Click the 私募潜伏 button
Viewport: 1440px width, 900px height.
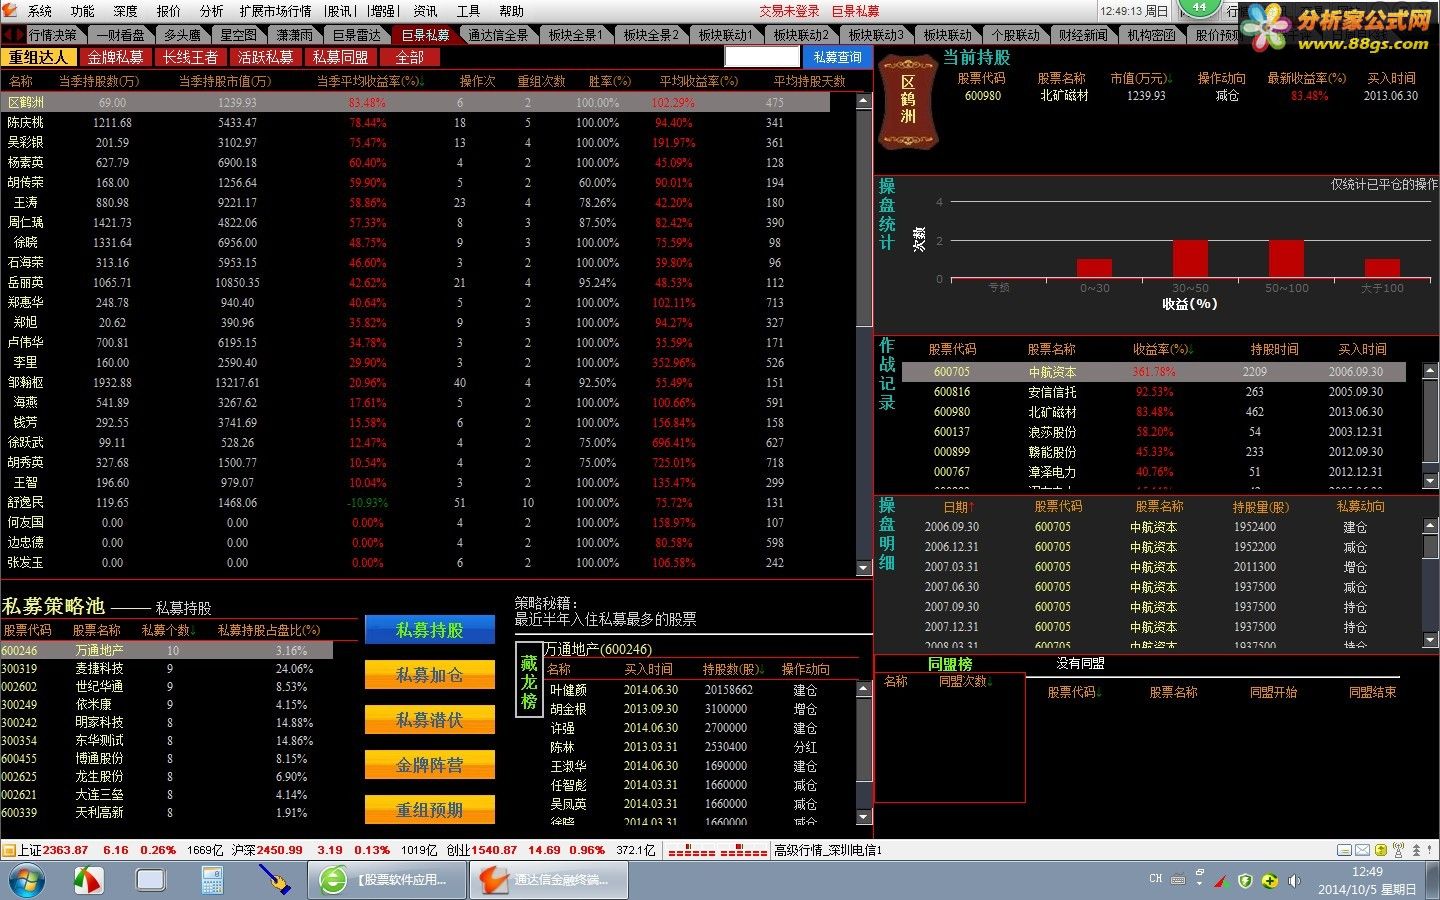(430, 720)
